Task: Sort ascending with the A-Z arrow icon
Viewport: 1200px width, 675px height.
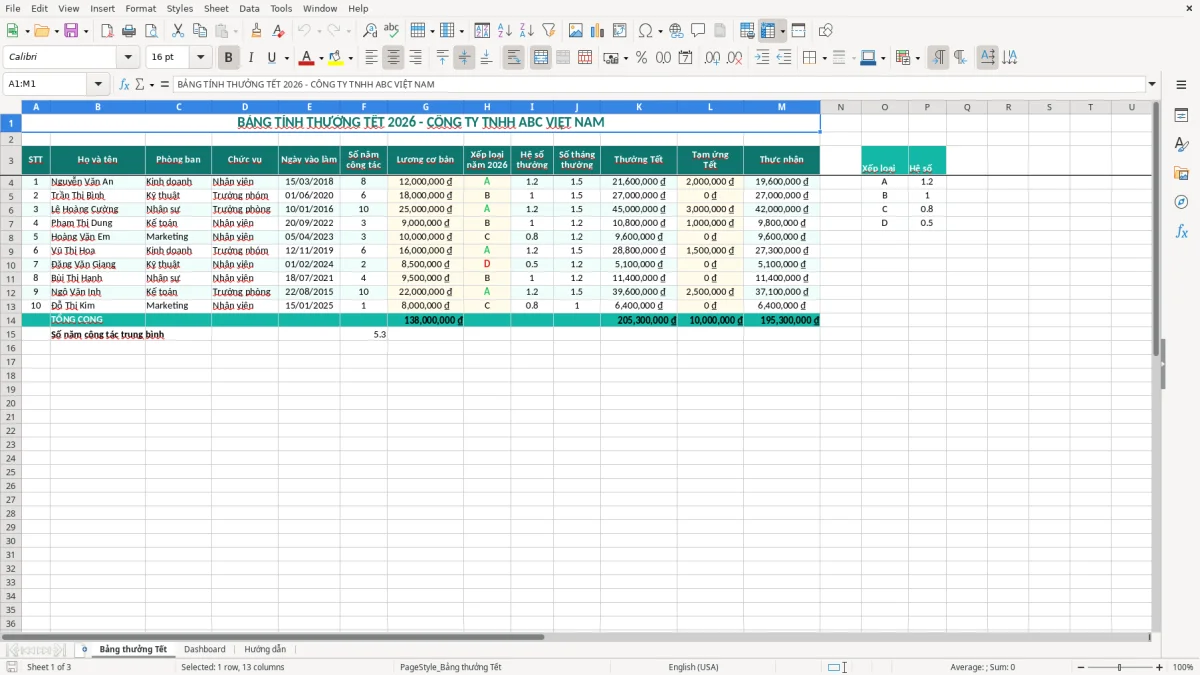Action: pos(504,31)
